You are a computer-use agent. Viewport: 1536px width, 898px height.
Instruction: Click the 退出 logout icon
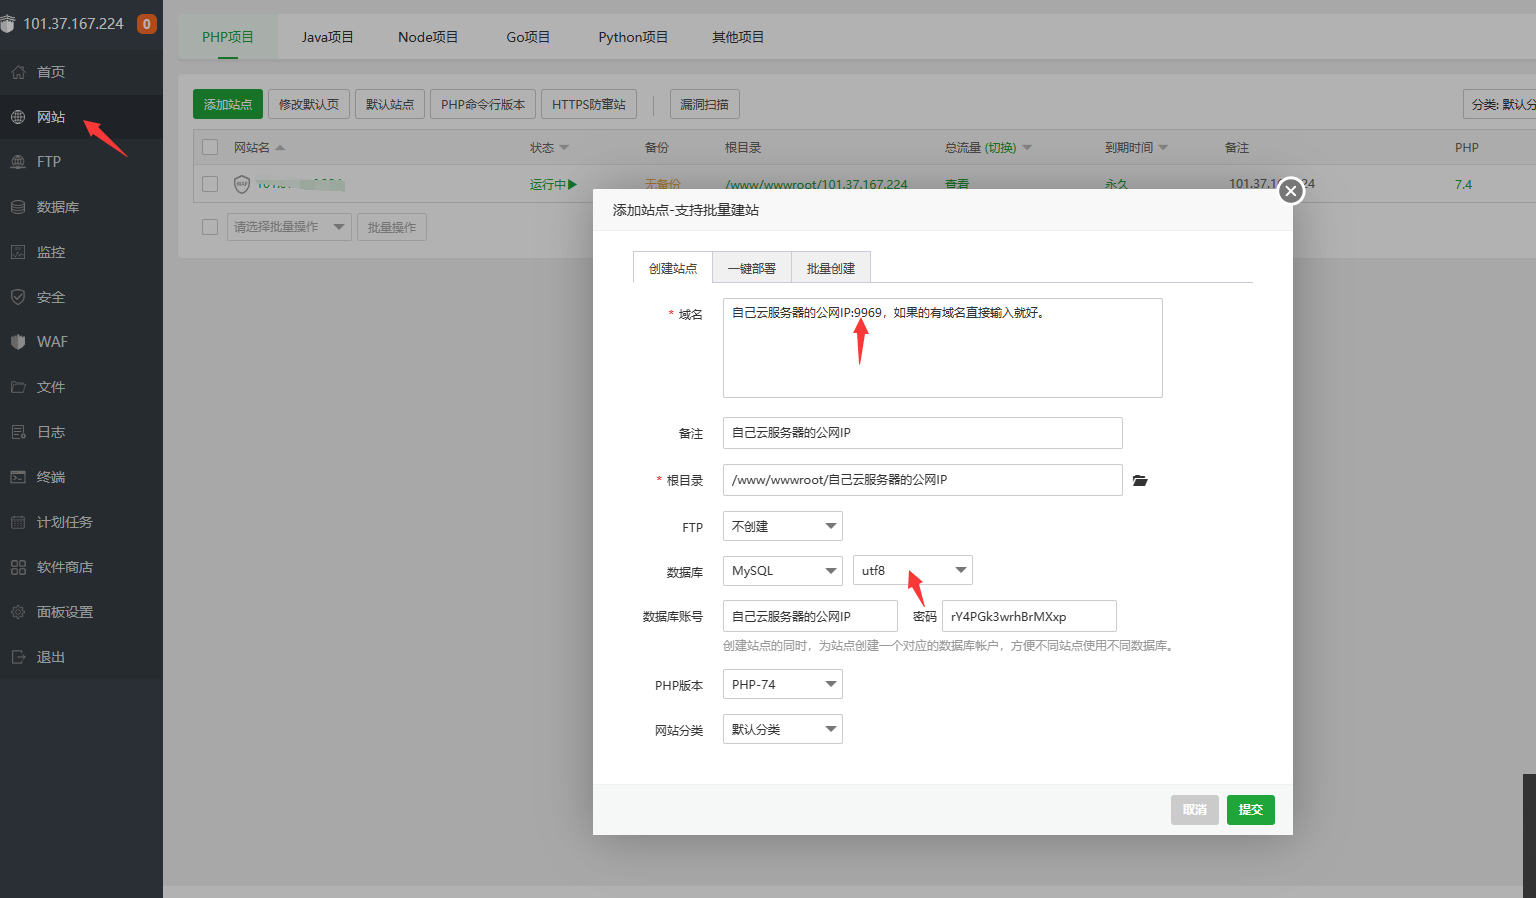point(18,657)
